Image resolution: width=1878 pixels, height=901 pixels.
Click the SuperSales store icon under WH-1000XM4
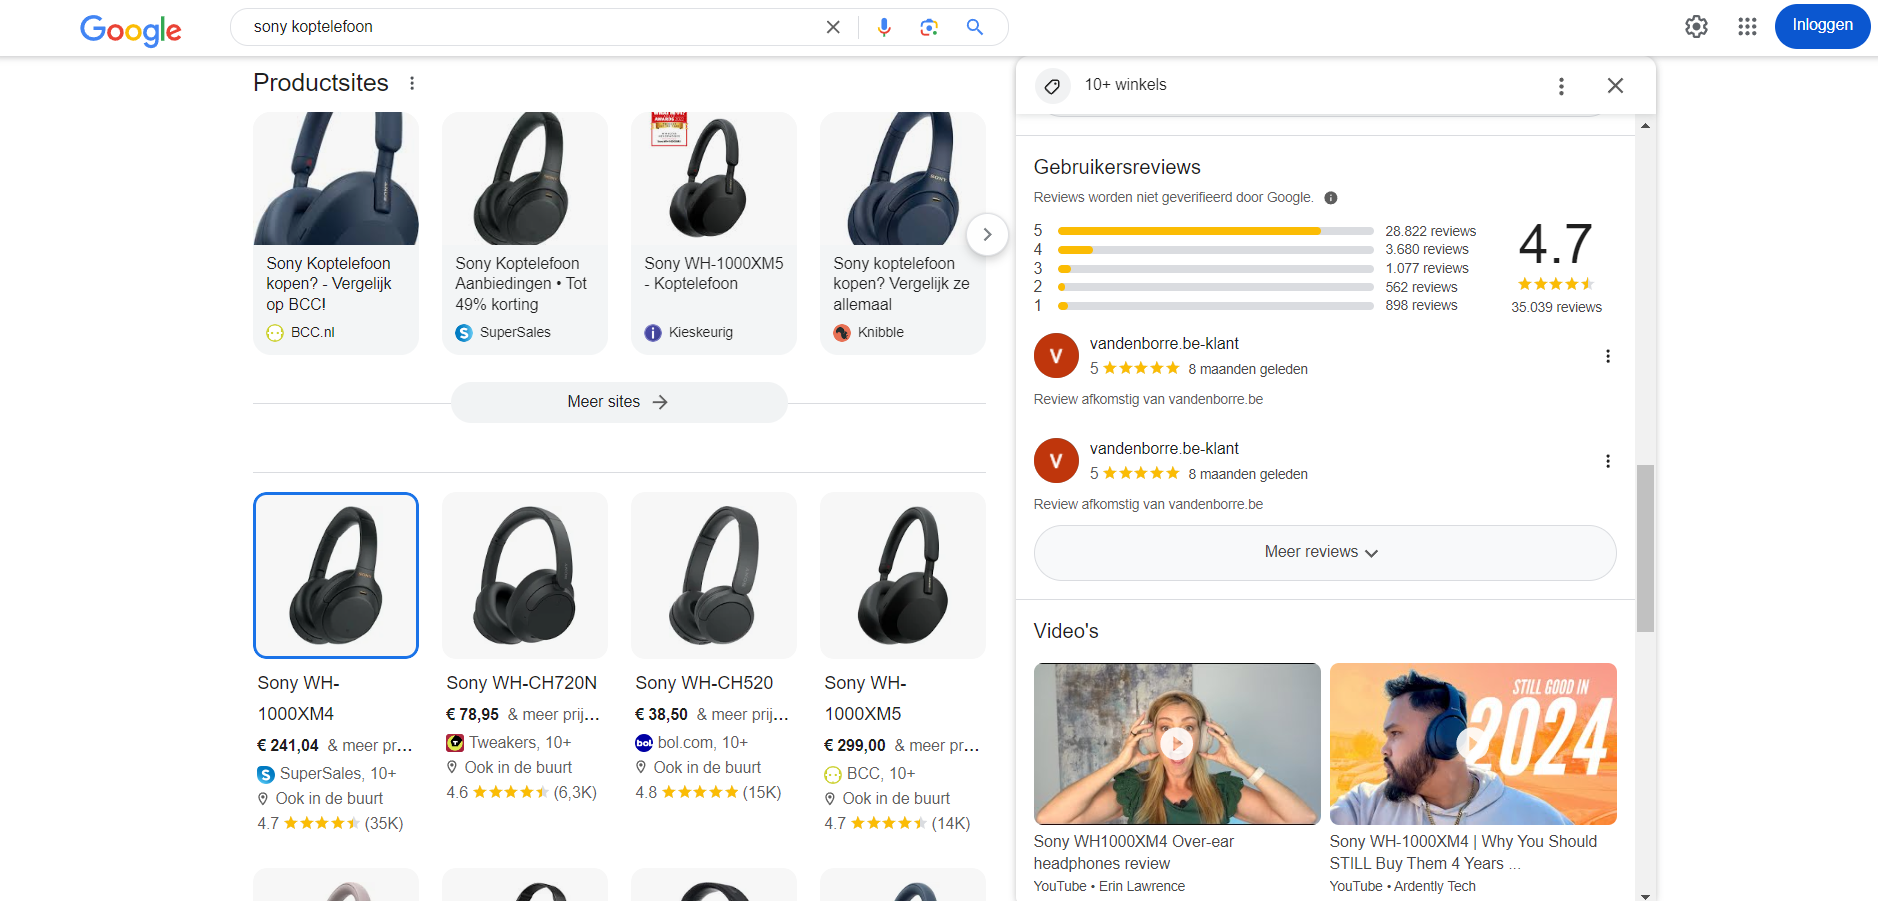point(266,774)
